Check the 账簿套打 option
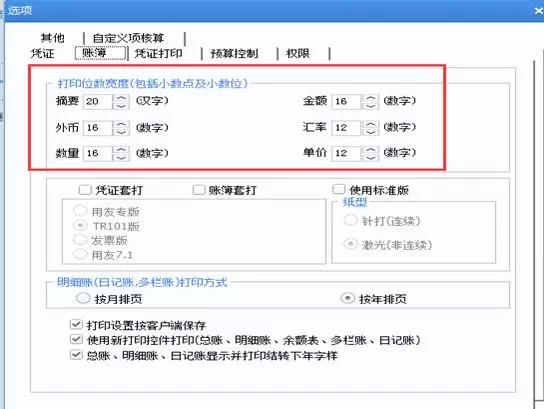544x409 pixels. 198,190
